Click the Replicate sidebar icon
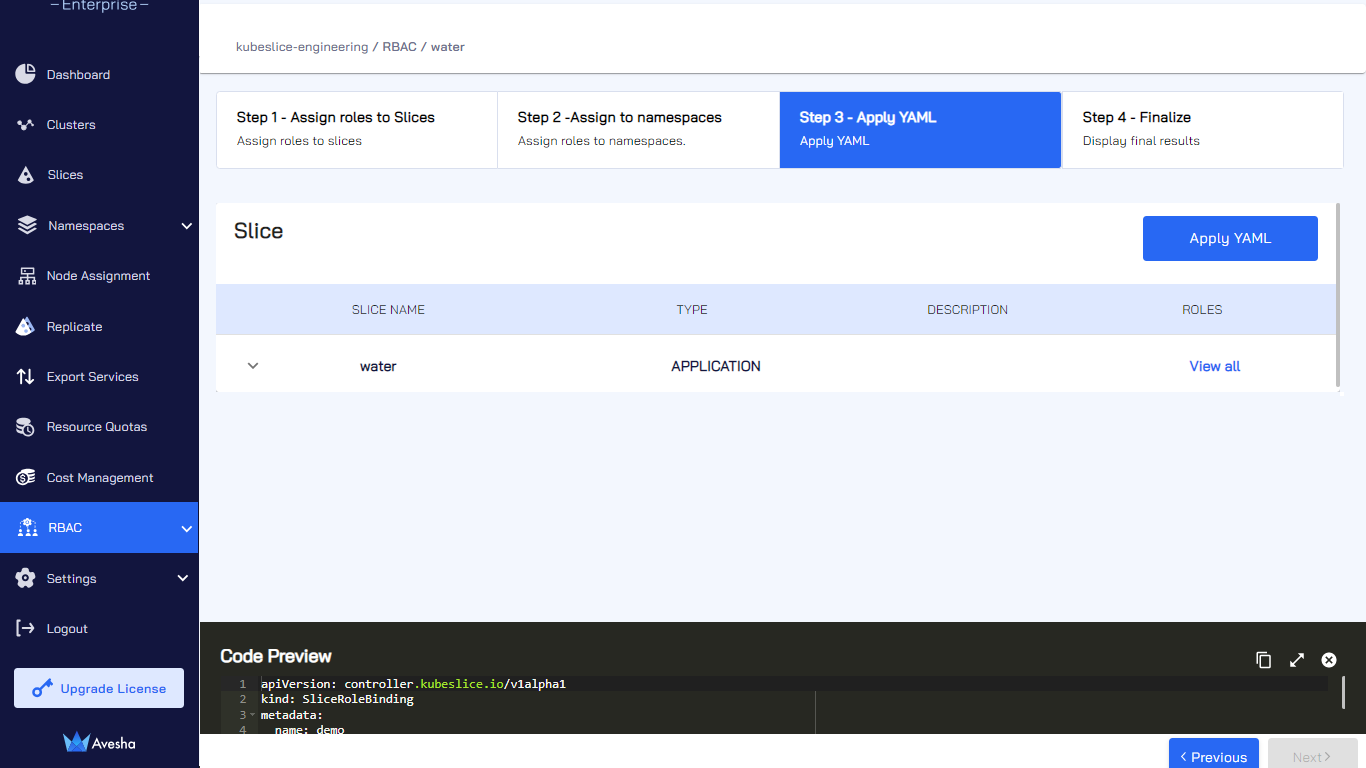 coord(27,326)
